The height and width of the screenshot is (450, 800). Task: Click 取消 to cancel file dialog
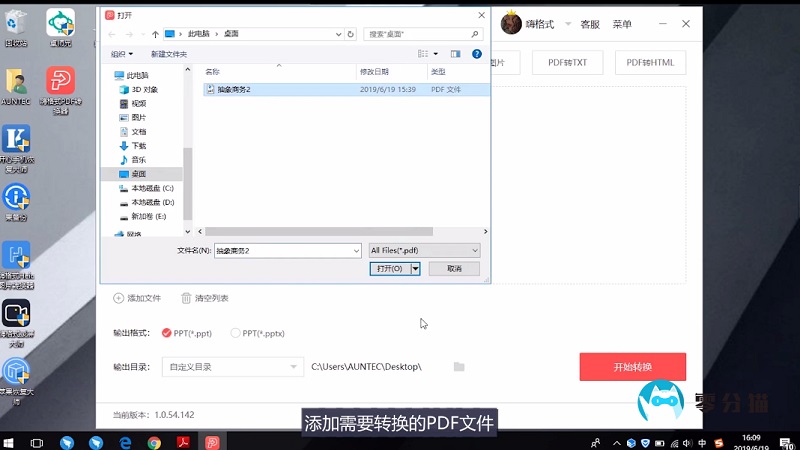[454, 269]
